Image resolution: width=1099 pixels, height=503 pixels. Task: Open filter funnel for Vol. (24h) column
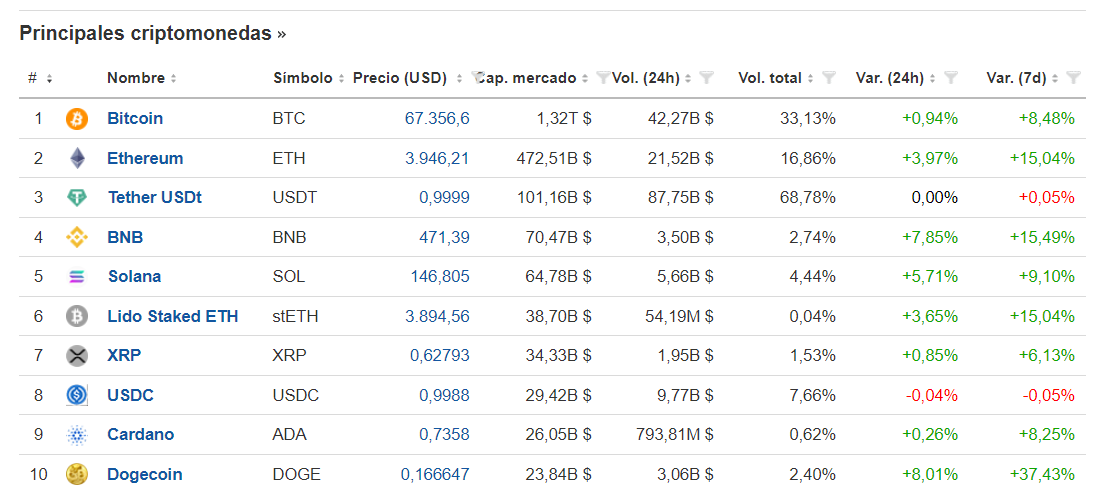pyautogui.click(x=706, y=78)
